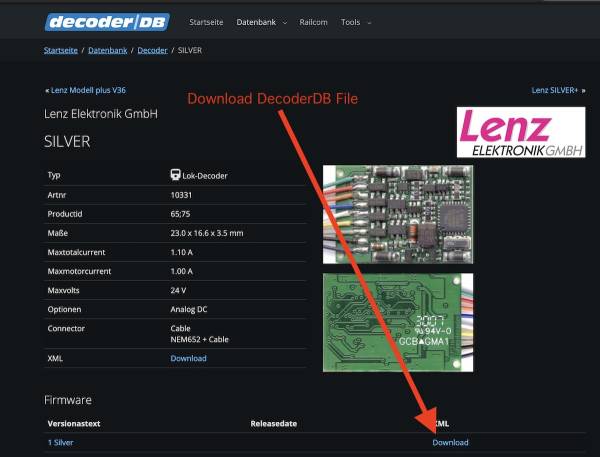Click the Lok-Decoder type icon

click(x=176, y=175)
